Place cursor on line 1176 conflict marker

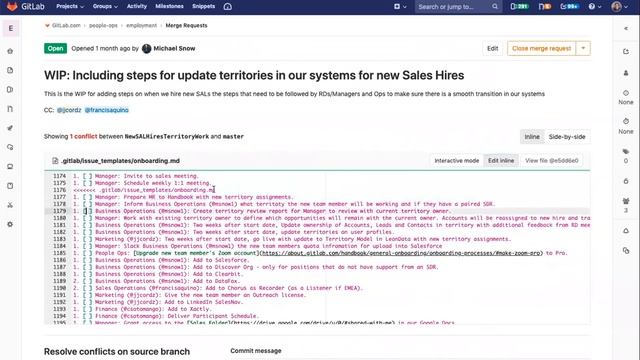(144, 190)
